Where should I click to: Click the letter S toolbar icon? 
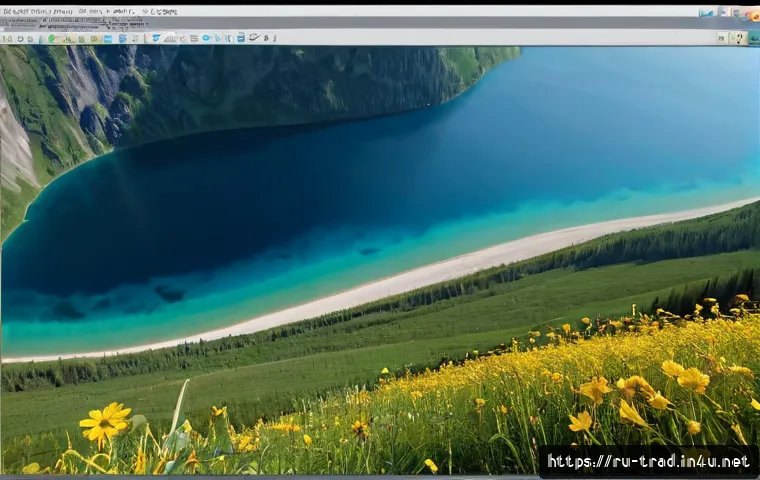266,38
